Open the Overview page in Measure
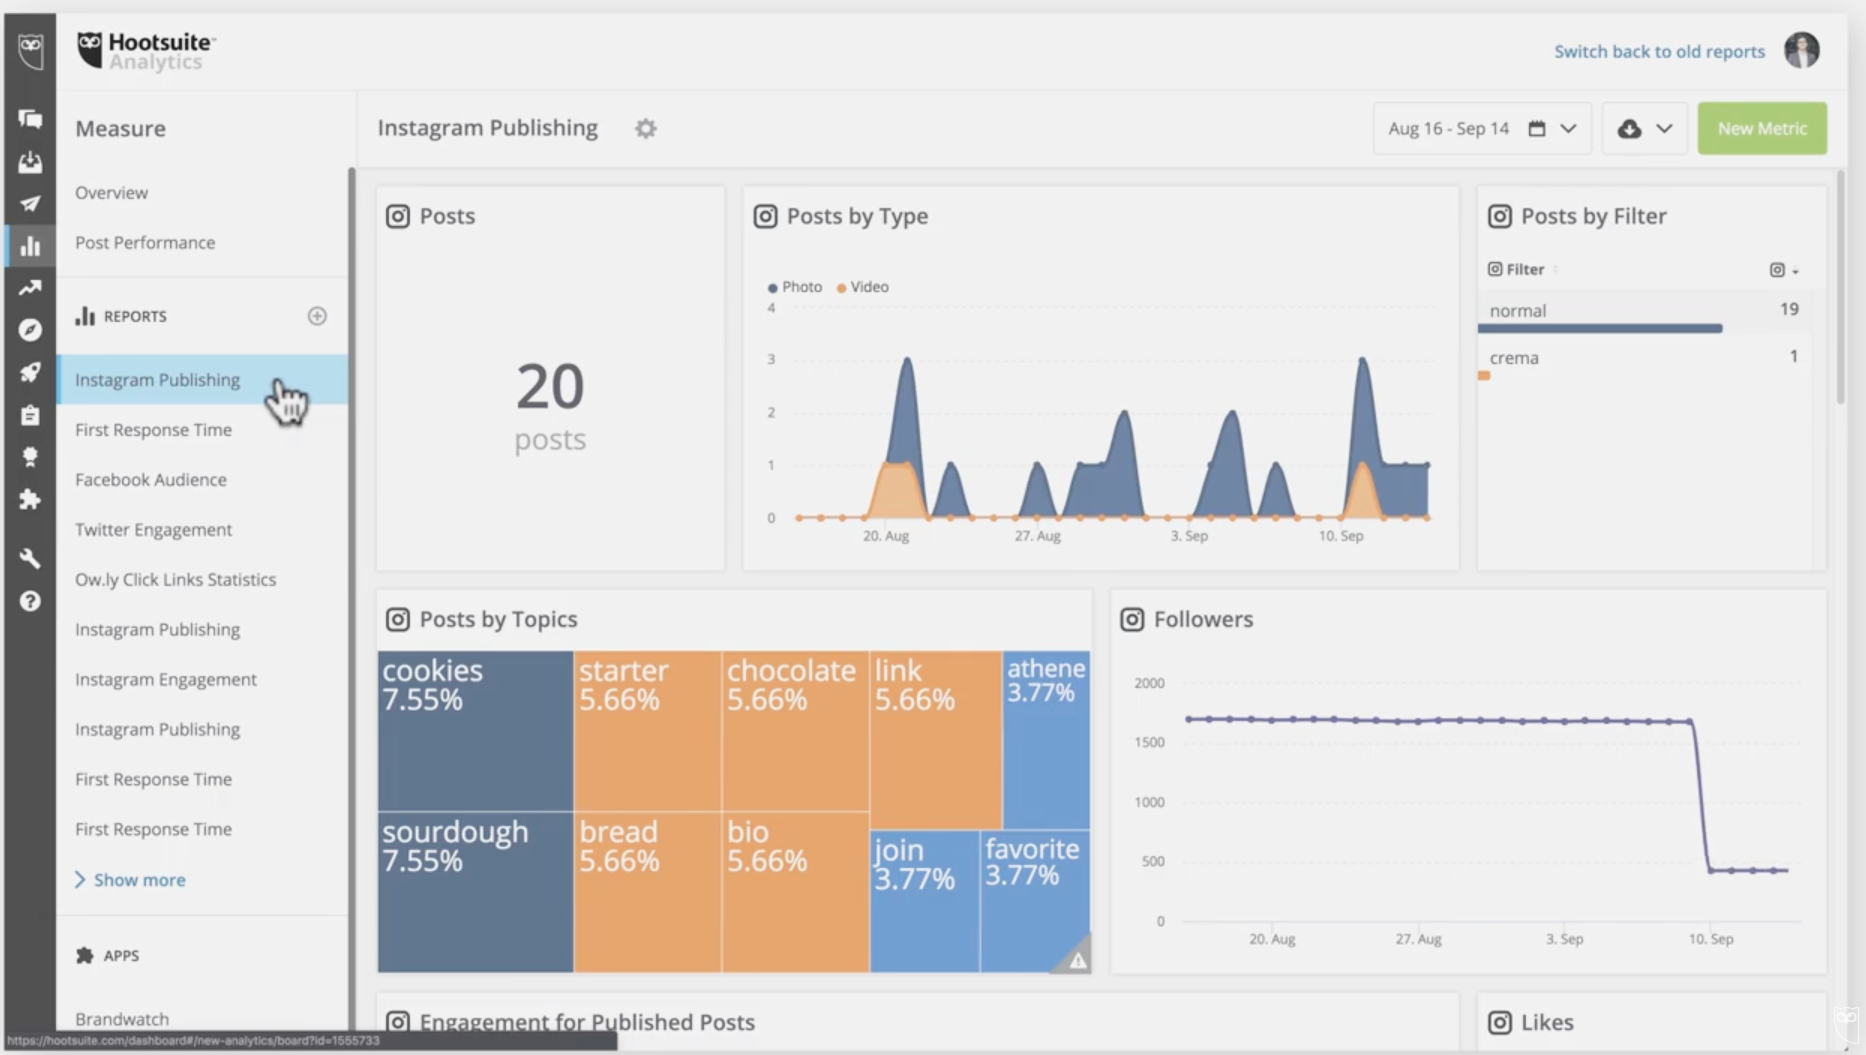 point(111,193)
